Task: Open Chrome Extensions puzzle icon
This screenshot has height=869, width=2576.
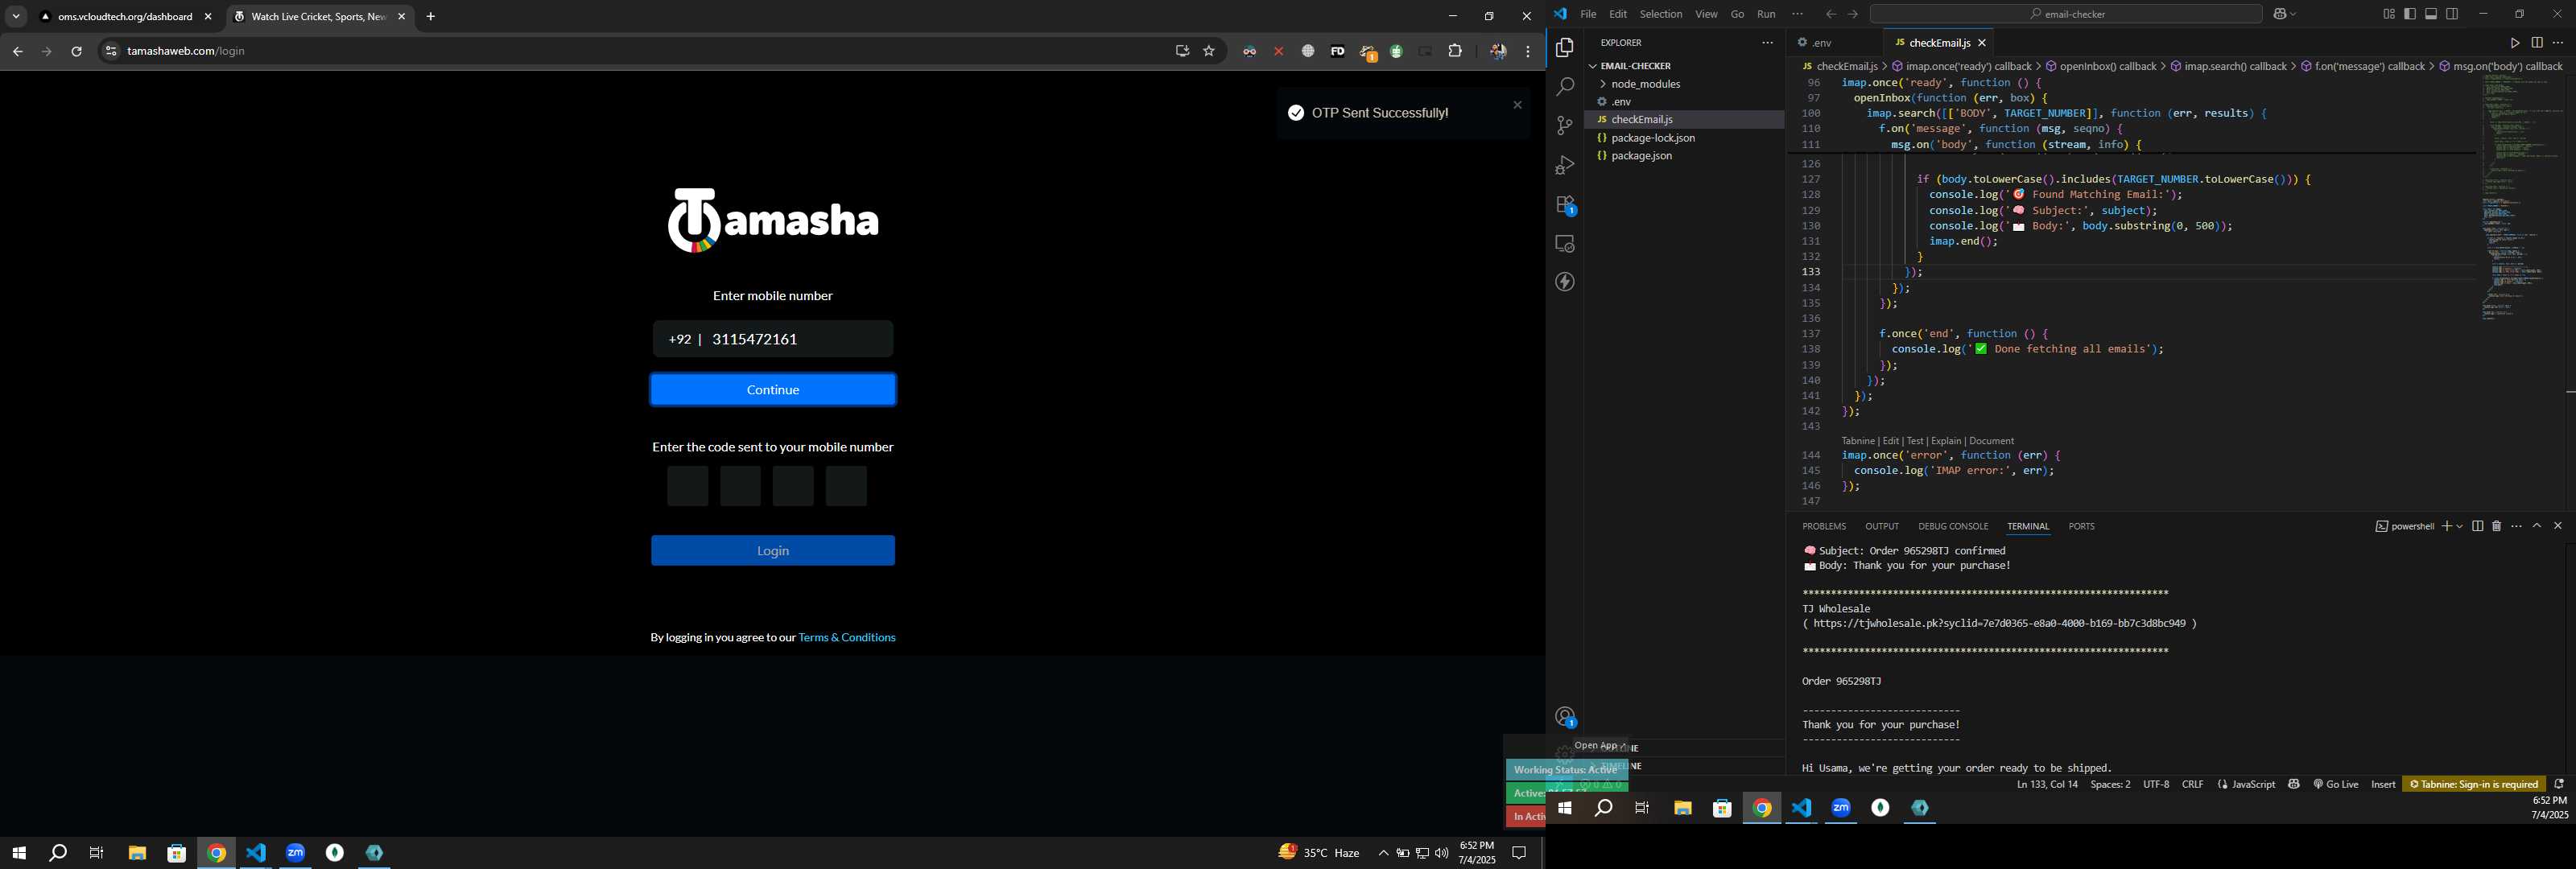Action: (x=1455, y=51)
